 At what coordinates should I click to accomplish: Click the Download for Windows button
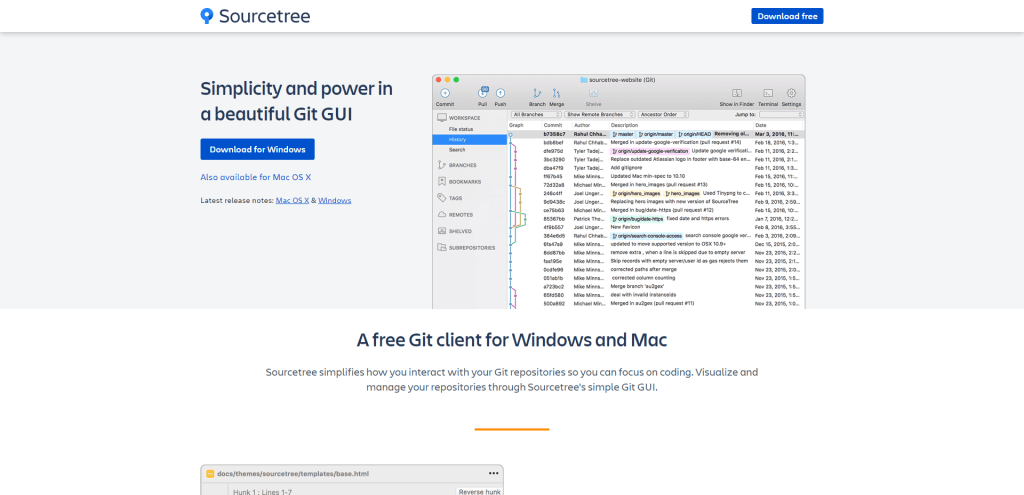[x=257, y=149]
